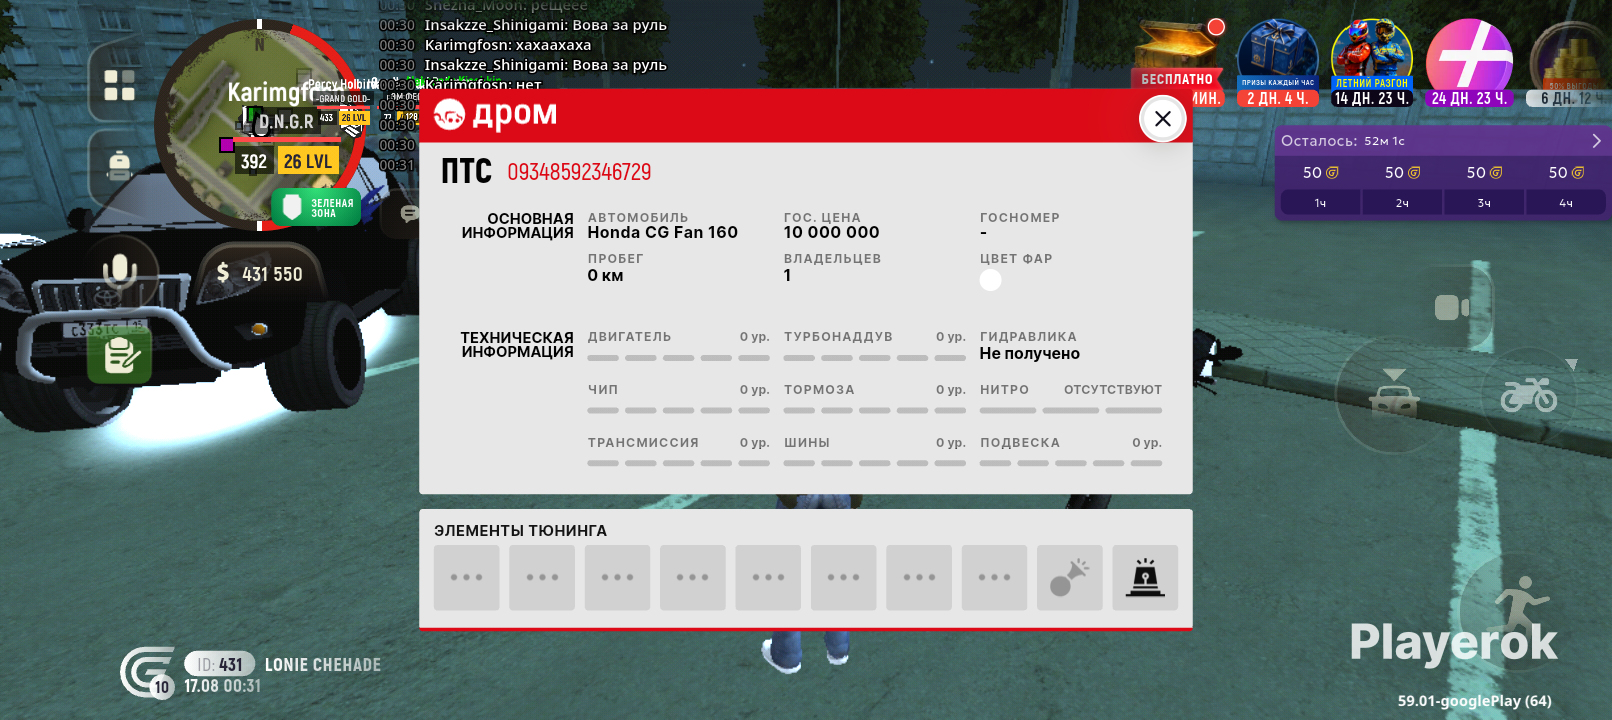Tap the chat message Karimgfosn: хахахаха

pos(508,45)
